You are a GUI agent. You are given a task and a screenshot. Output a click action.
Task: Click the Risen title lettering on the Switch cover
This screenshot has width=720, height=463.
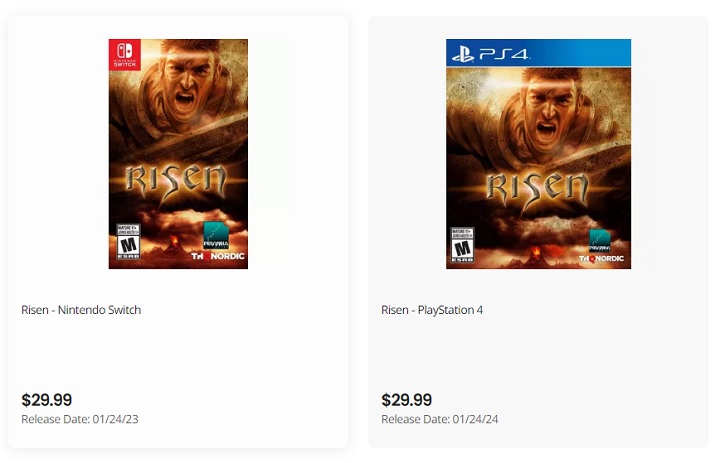point(177,182)
